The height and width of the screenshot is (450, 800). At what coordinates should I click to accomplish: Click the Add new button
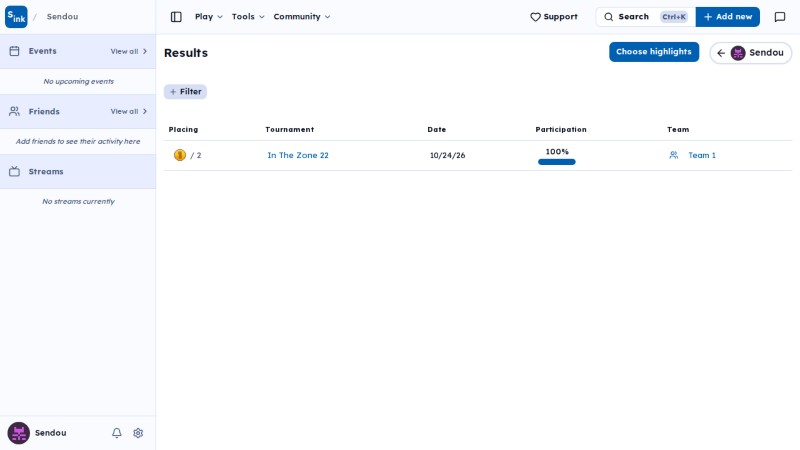[728, 17]
